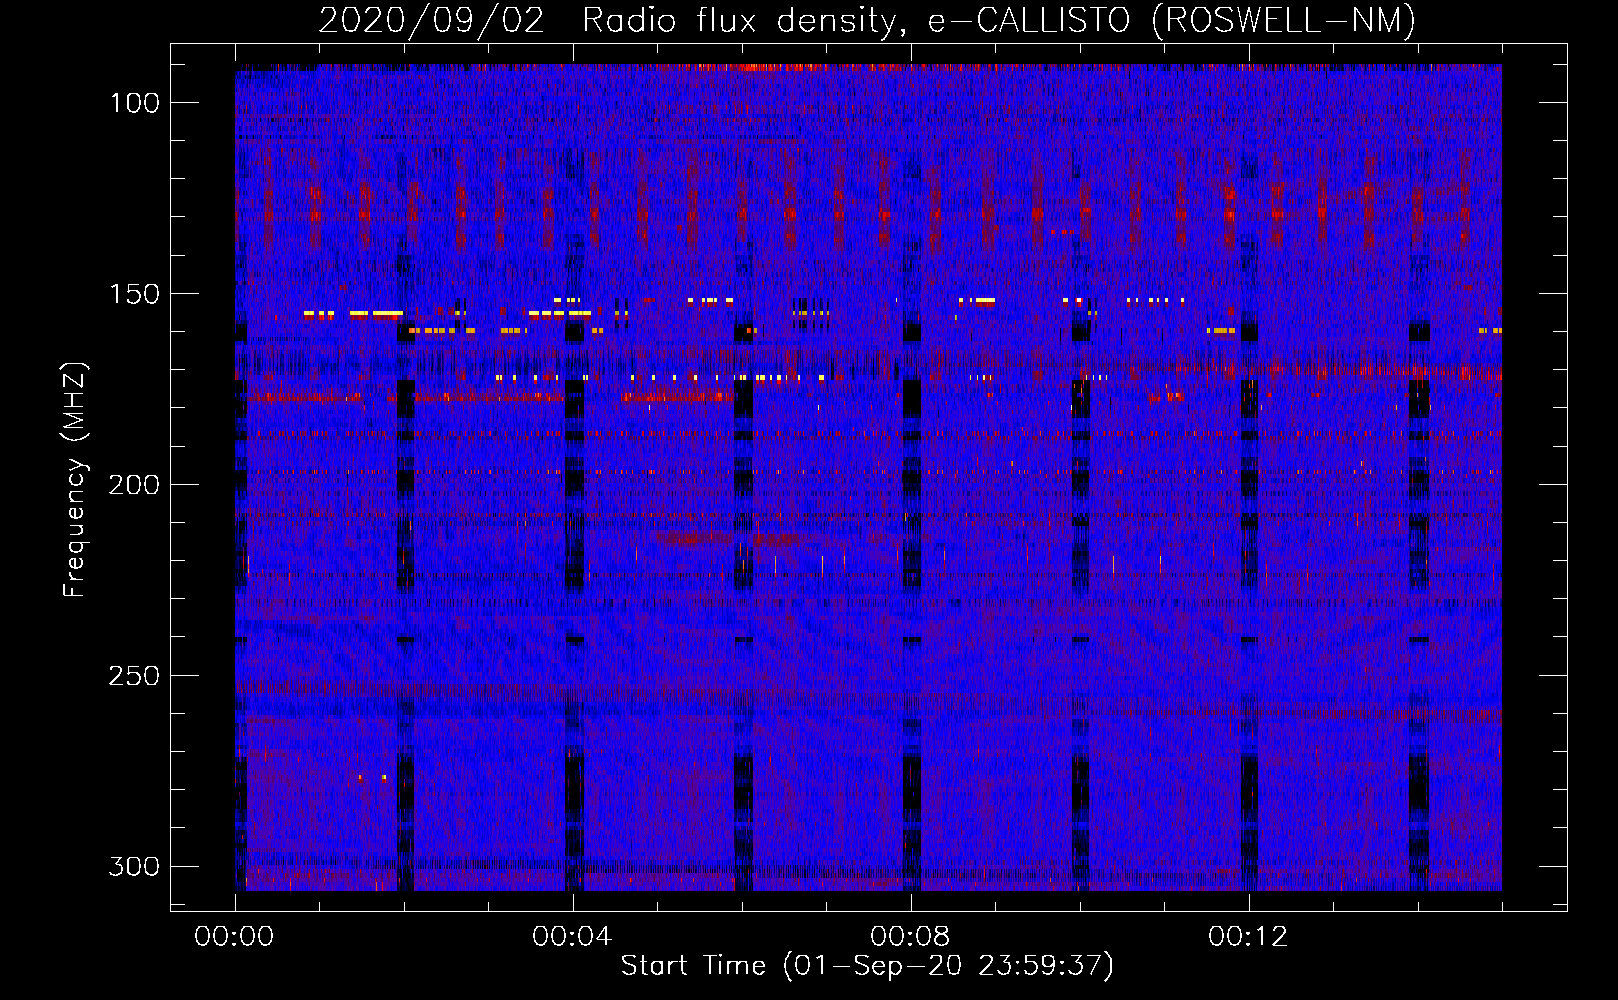Image resolution: width=1618 pixels, height=1000 pixels.
Task: Click the time tick label '00:04'
Action: 572,937
